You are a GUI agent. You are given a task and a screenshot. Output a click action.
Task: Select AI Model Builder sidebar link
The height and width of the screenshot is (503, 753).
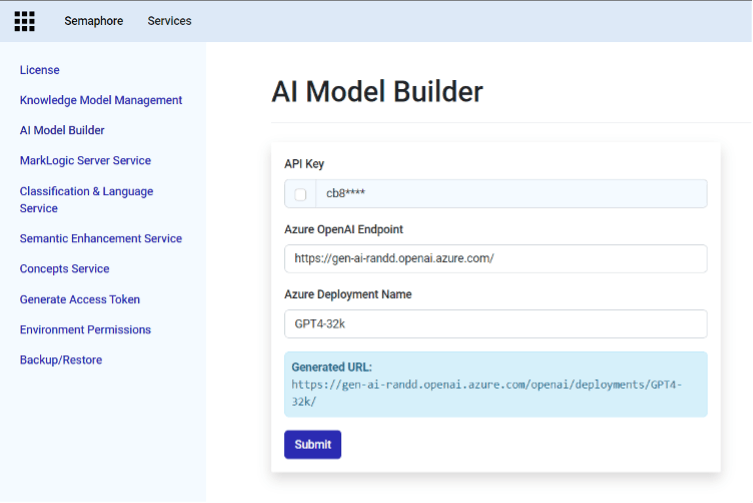coord(62,130)
